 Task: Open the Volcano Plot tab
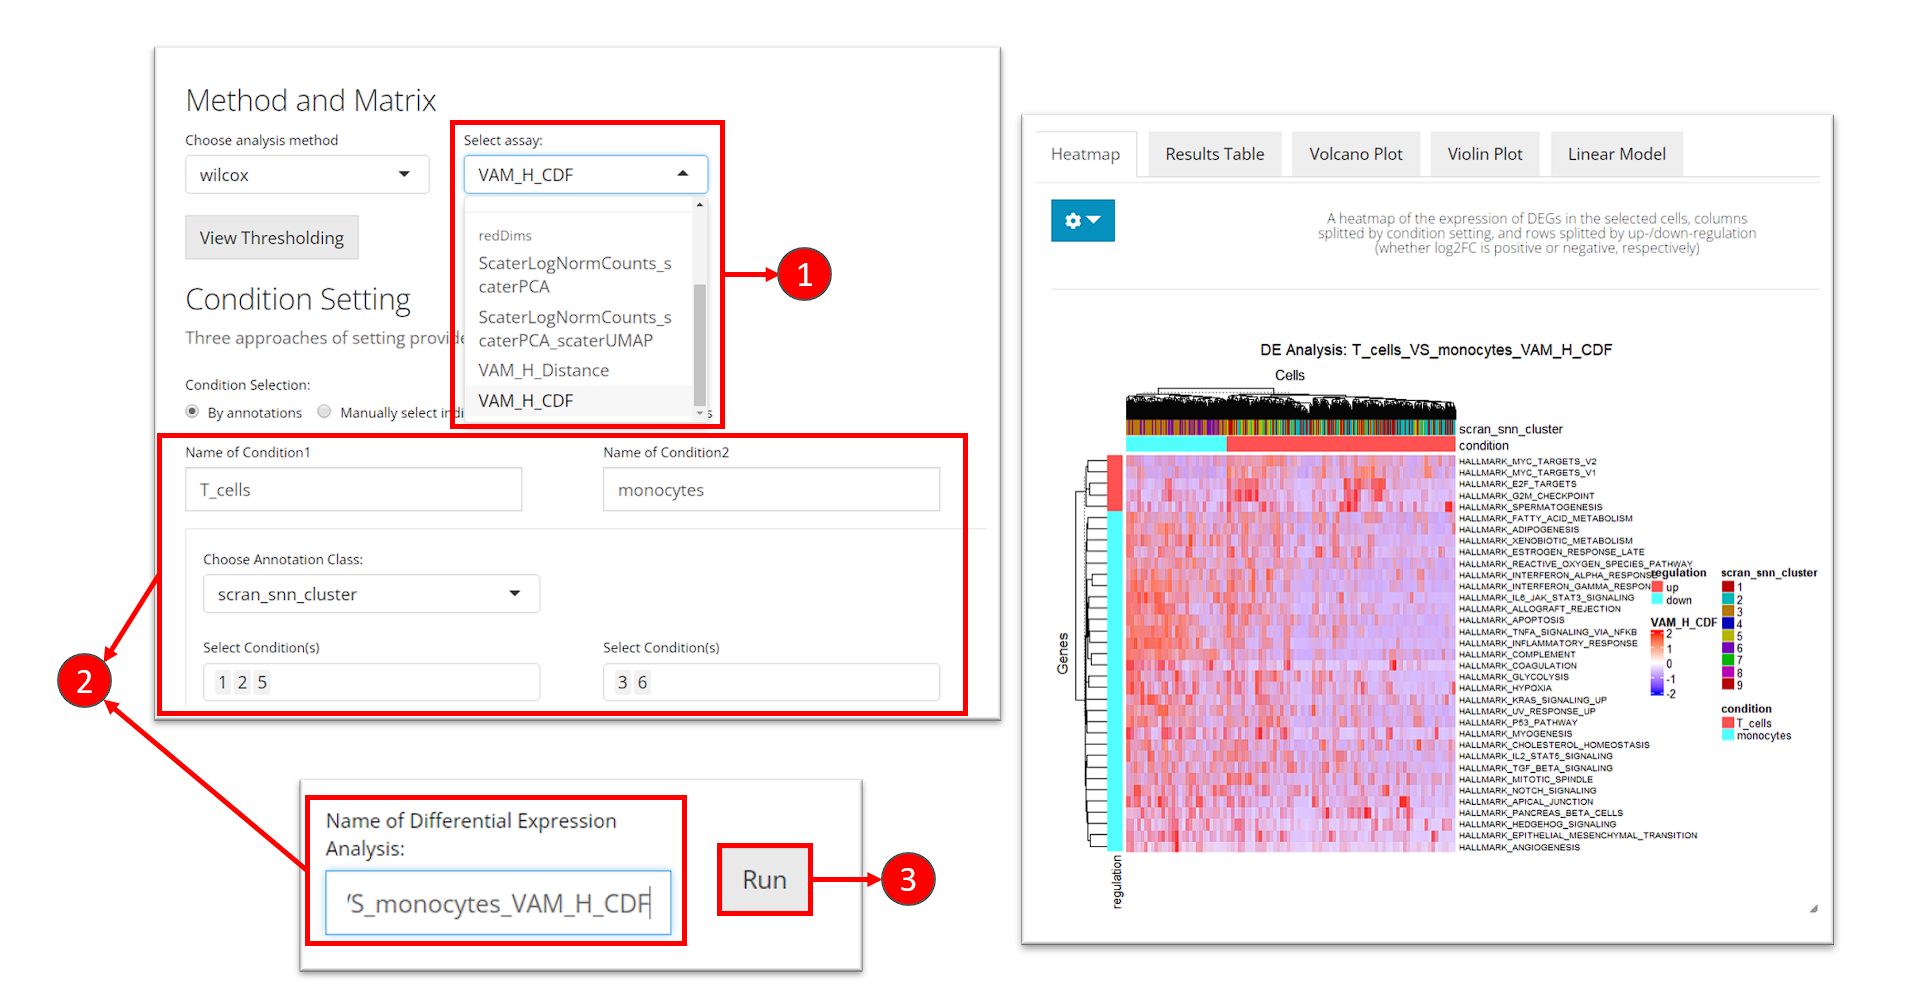click(x=1355, y=154)
